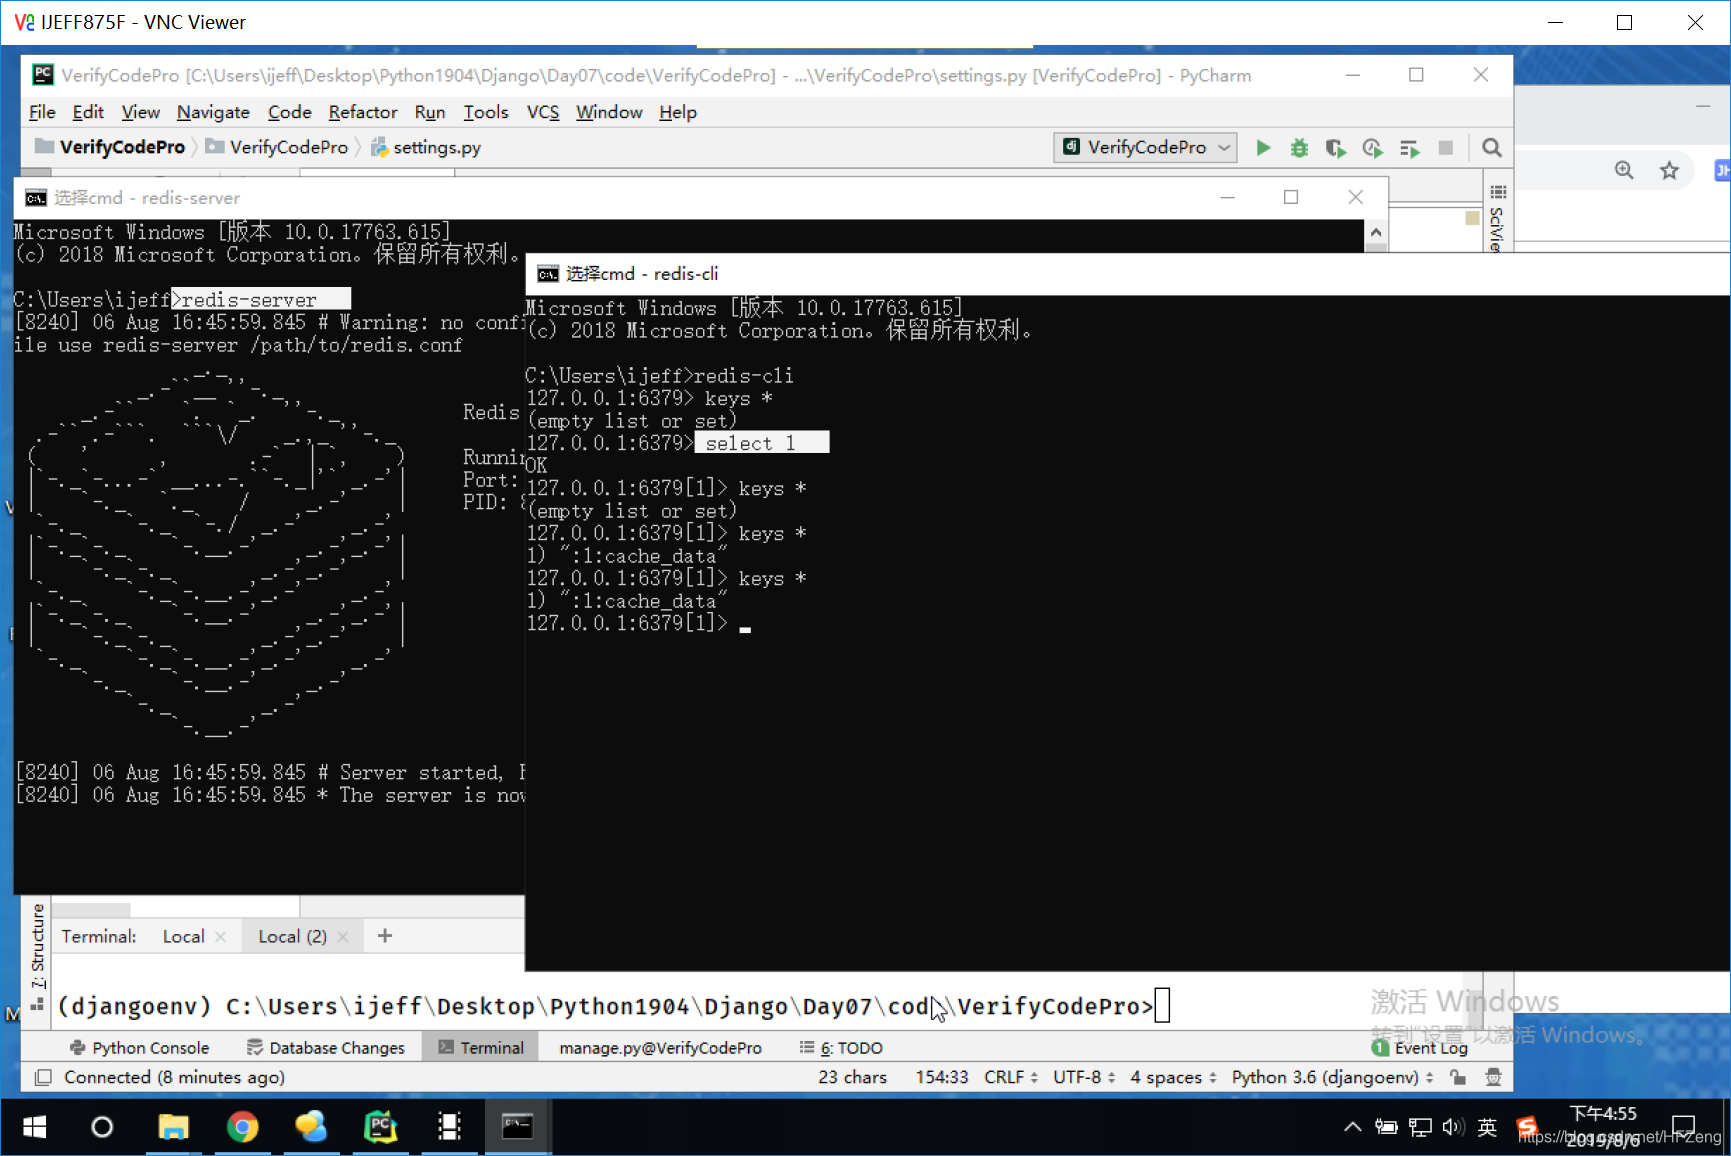Click the Profile run icon
This screenshot has height=1156, width=1731.
(1372, 148)
